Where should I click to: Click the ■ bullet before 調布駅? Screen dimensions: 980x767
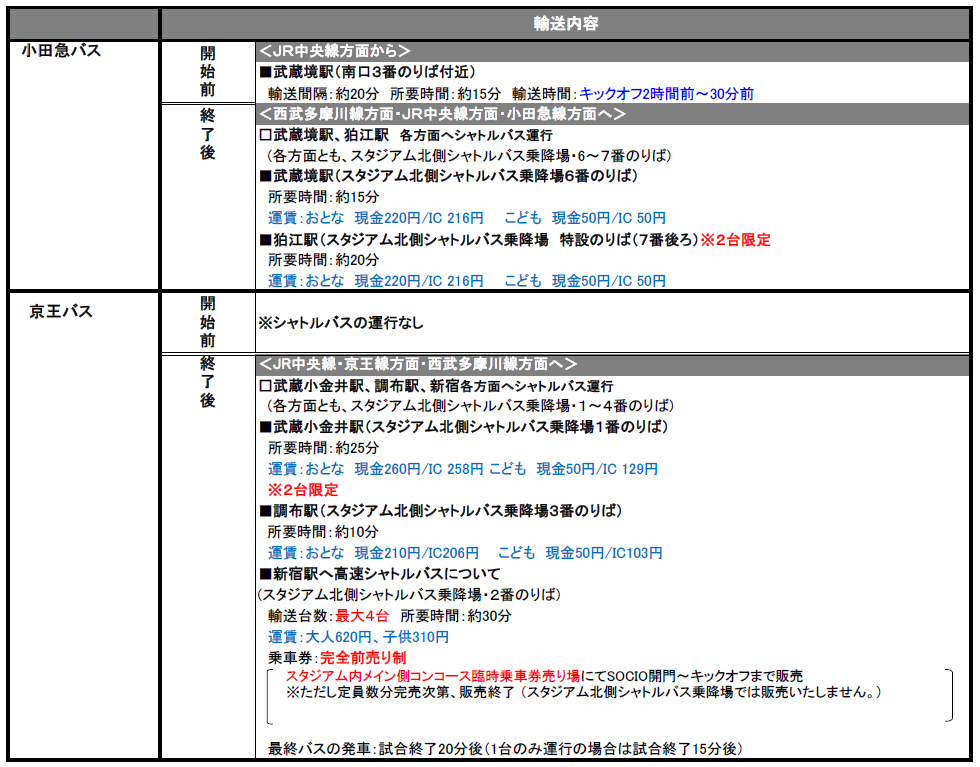(x=266, y=511)
